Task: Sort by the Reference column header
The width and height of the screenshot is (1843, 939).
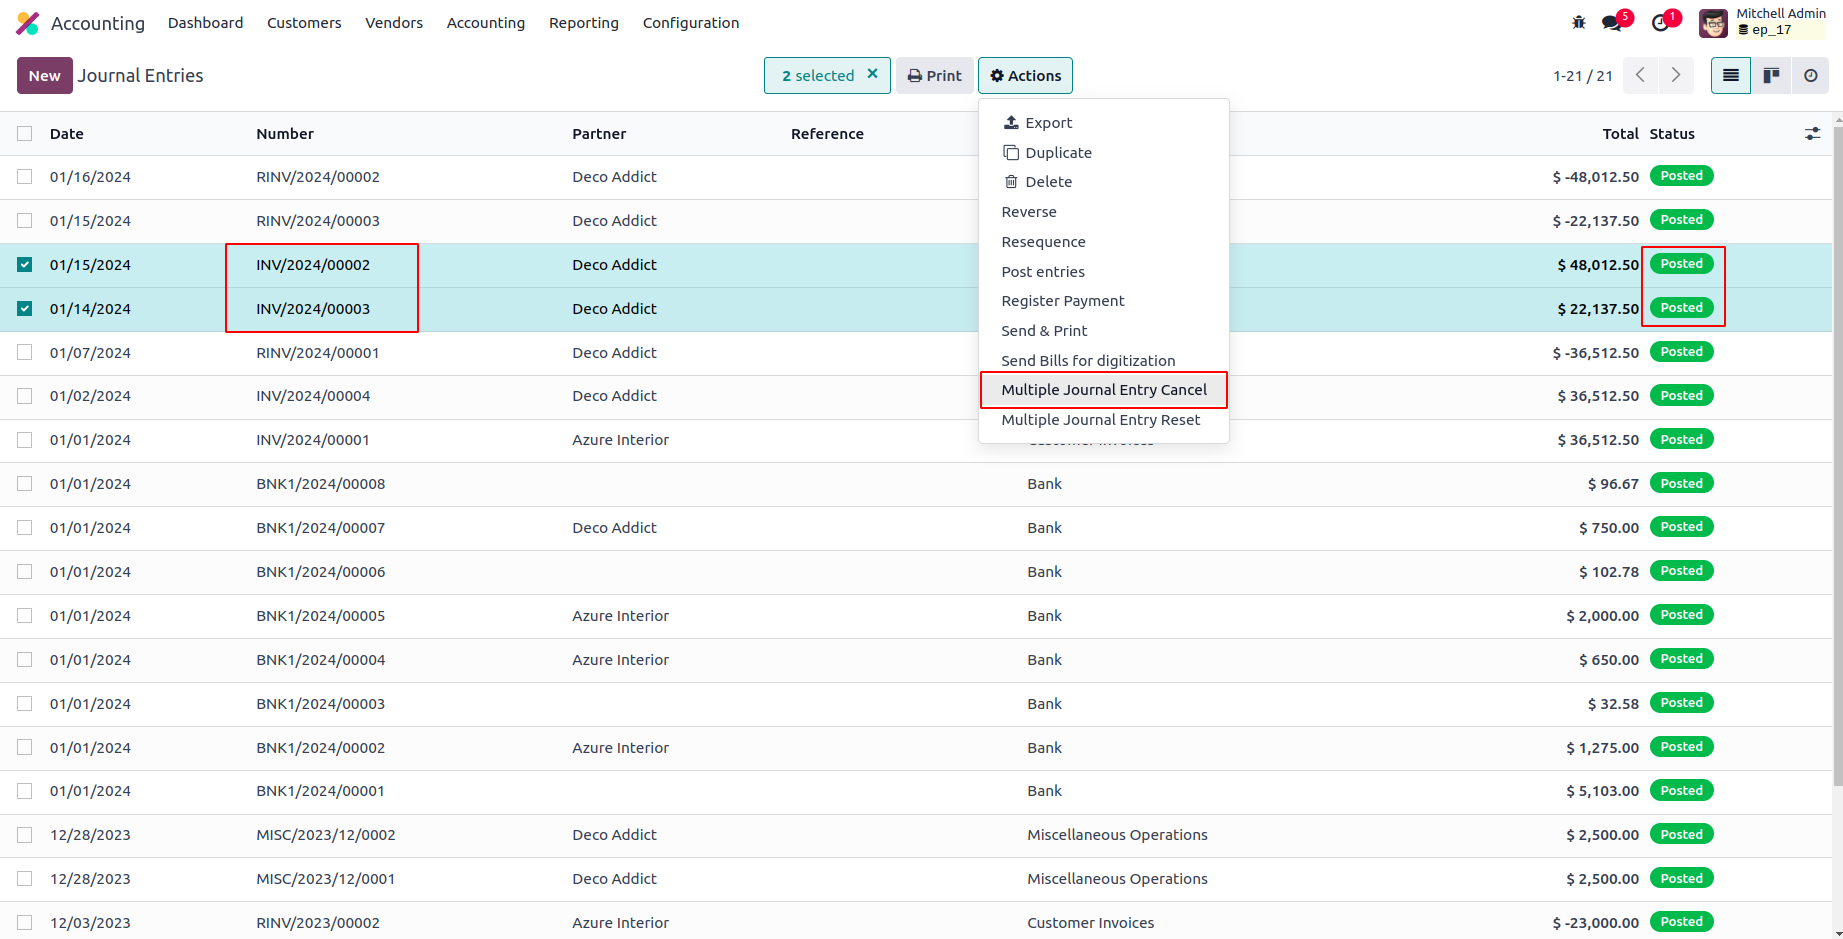Action: tap(827, 134)
